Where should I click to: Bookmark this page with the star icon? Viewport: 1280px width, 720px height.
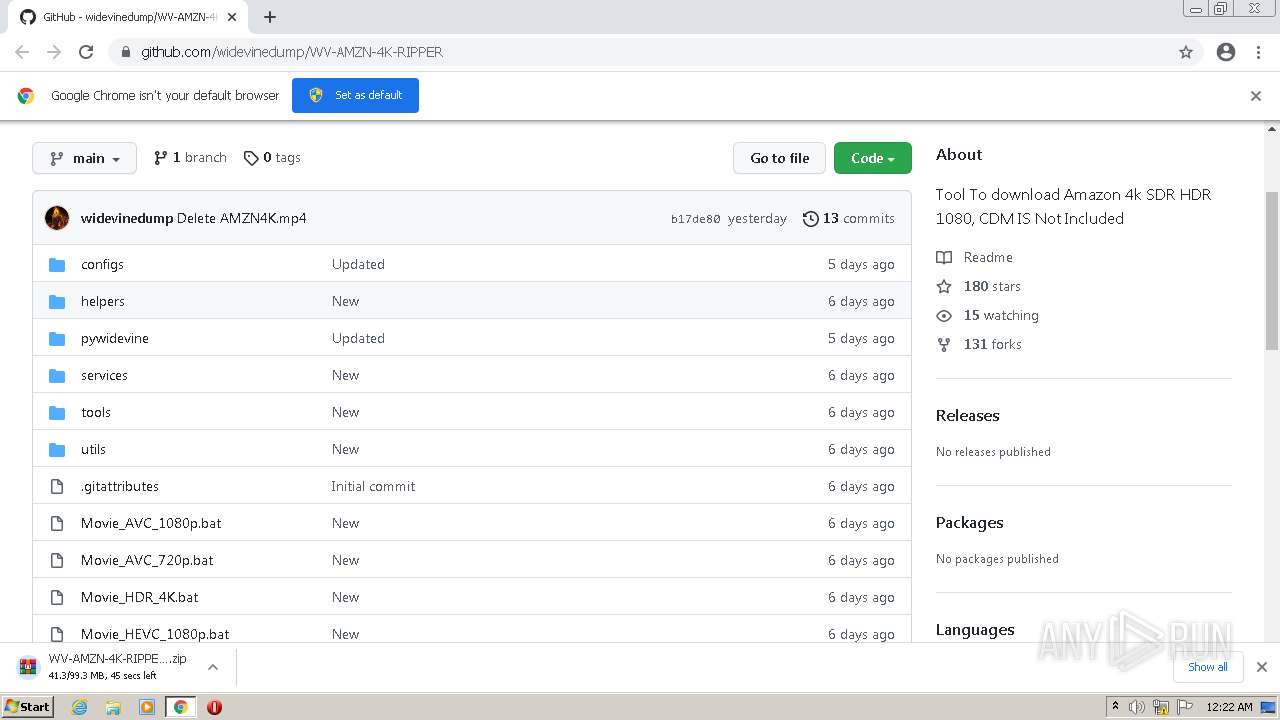[1186, 52]
